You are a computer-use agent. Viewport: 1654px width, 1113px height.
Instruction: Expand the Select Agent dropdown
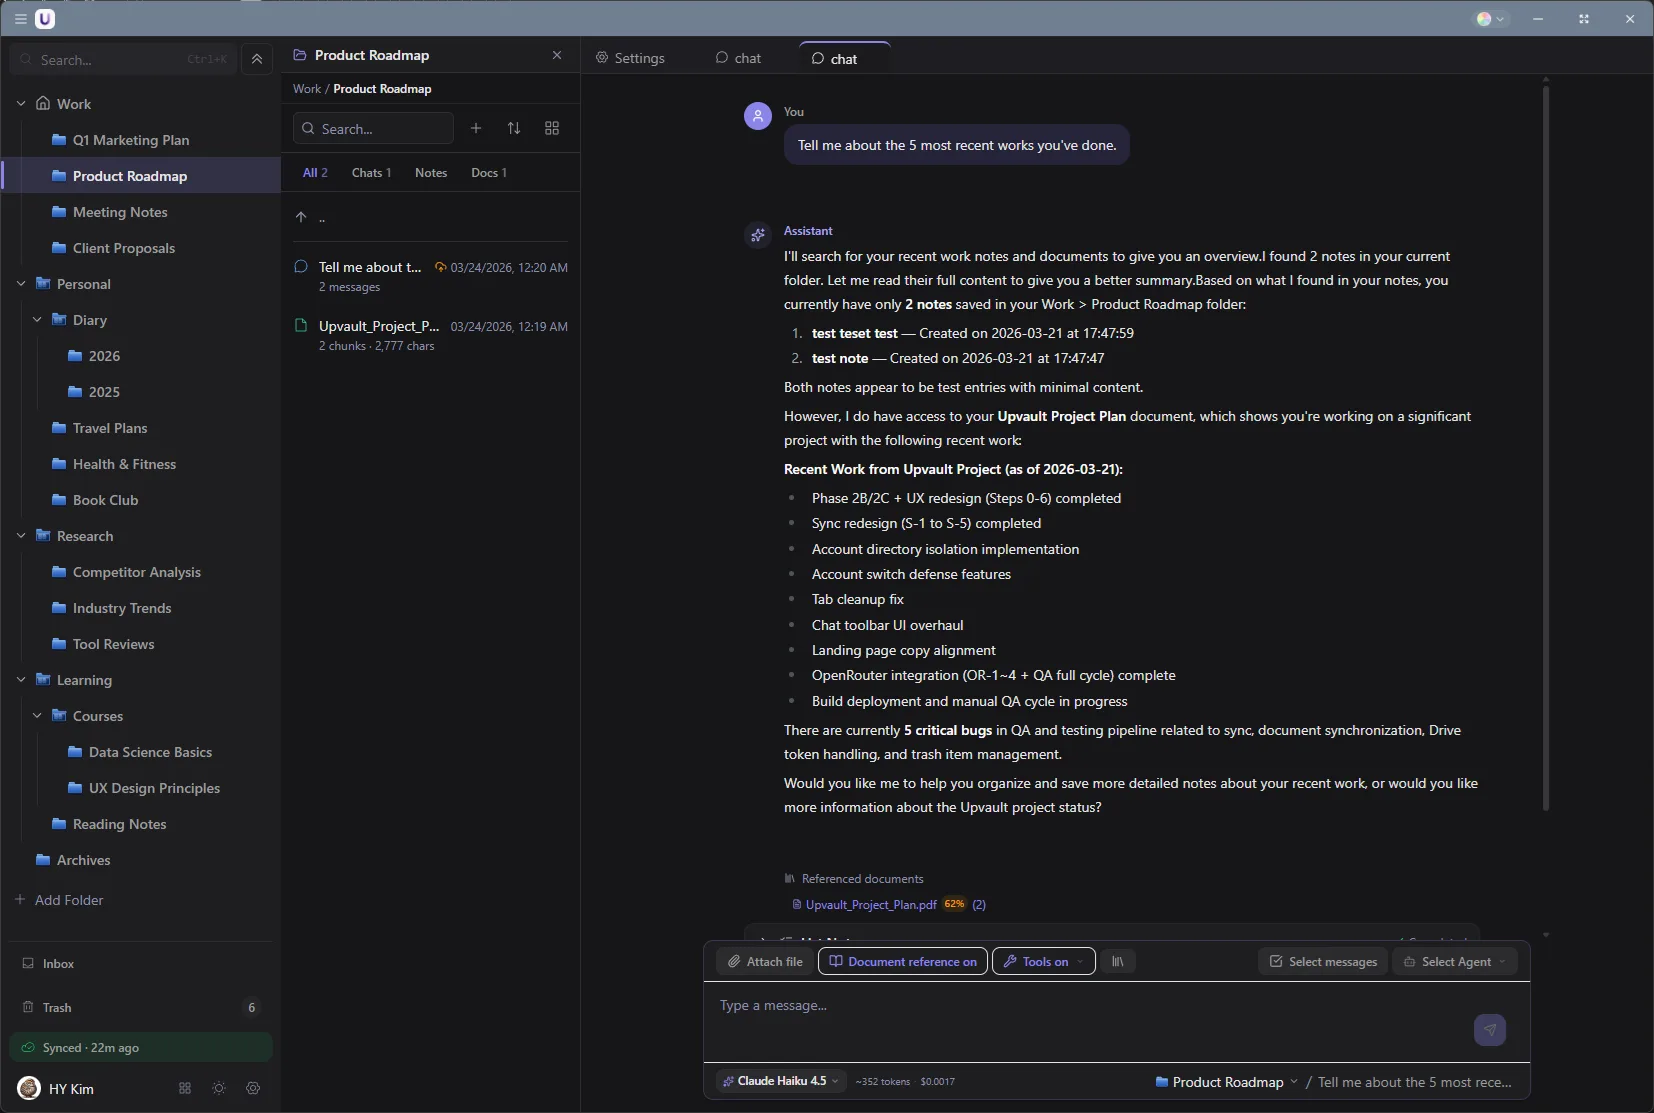coord(1456,961)
